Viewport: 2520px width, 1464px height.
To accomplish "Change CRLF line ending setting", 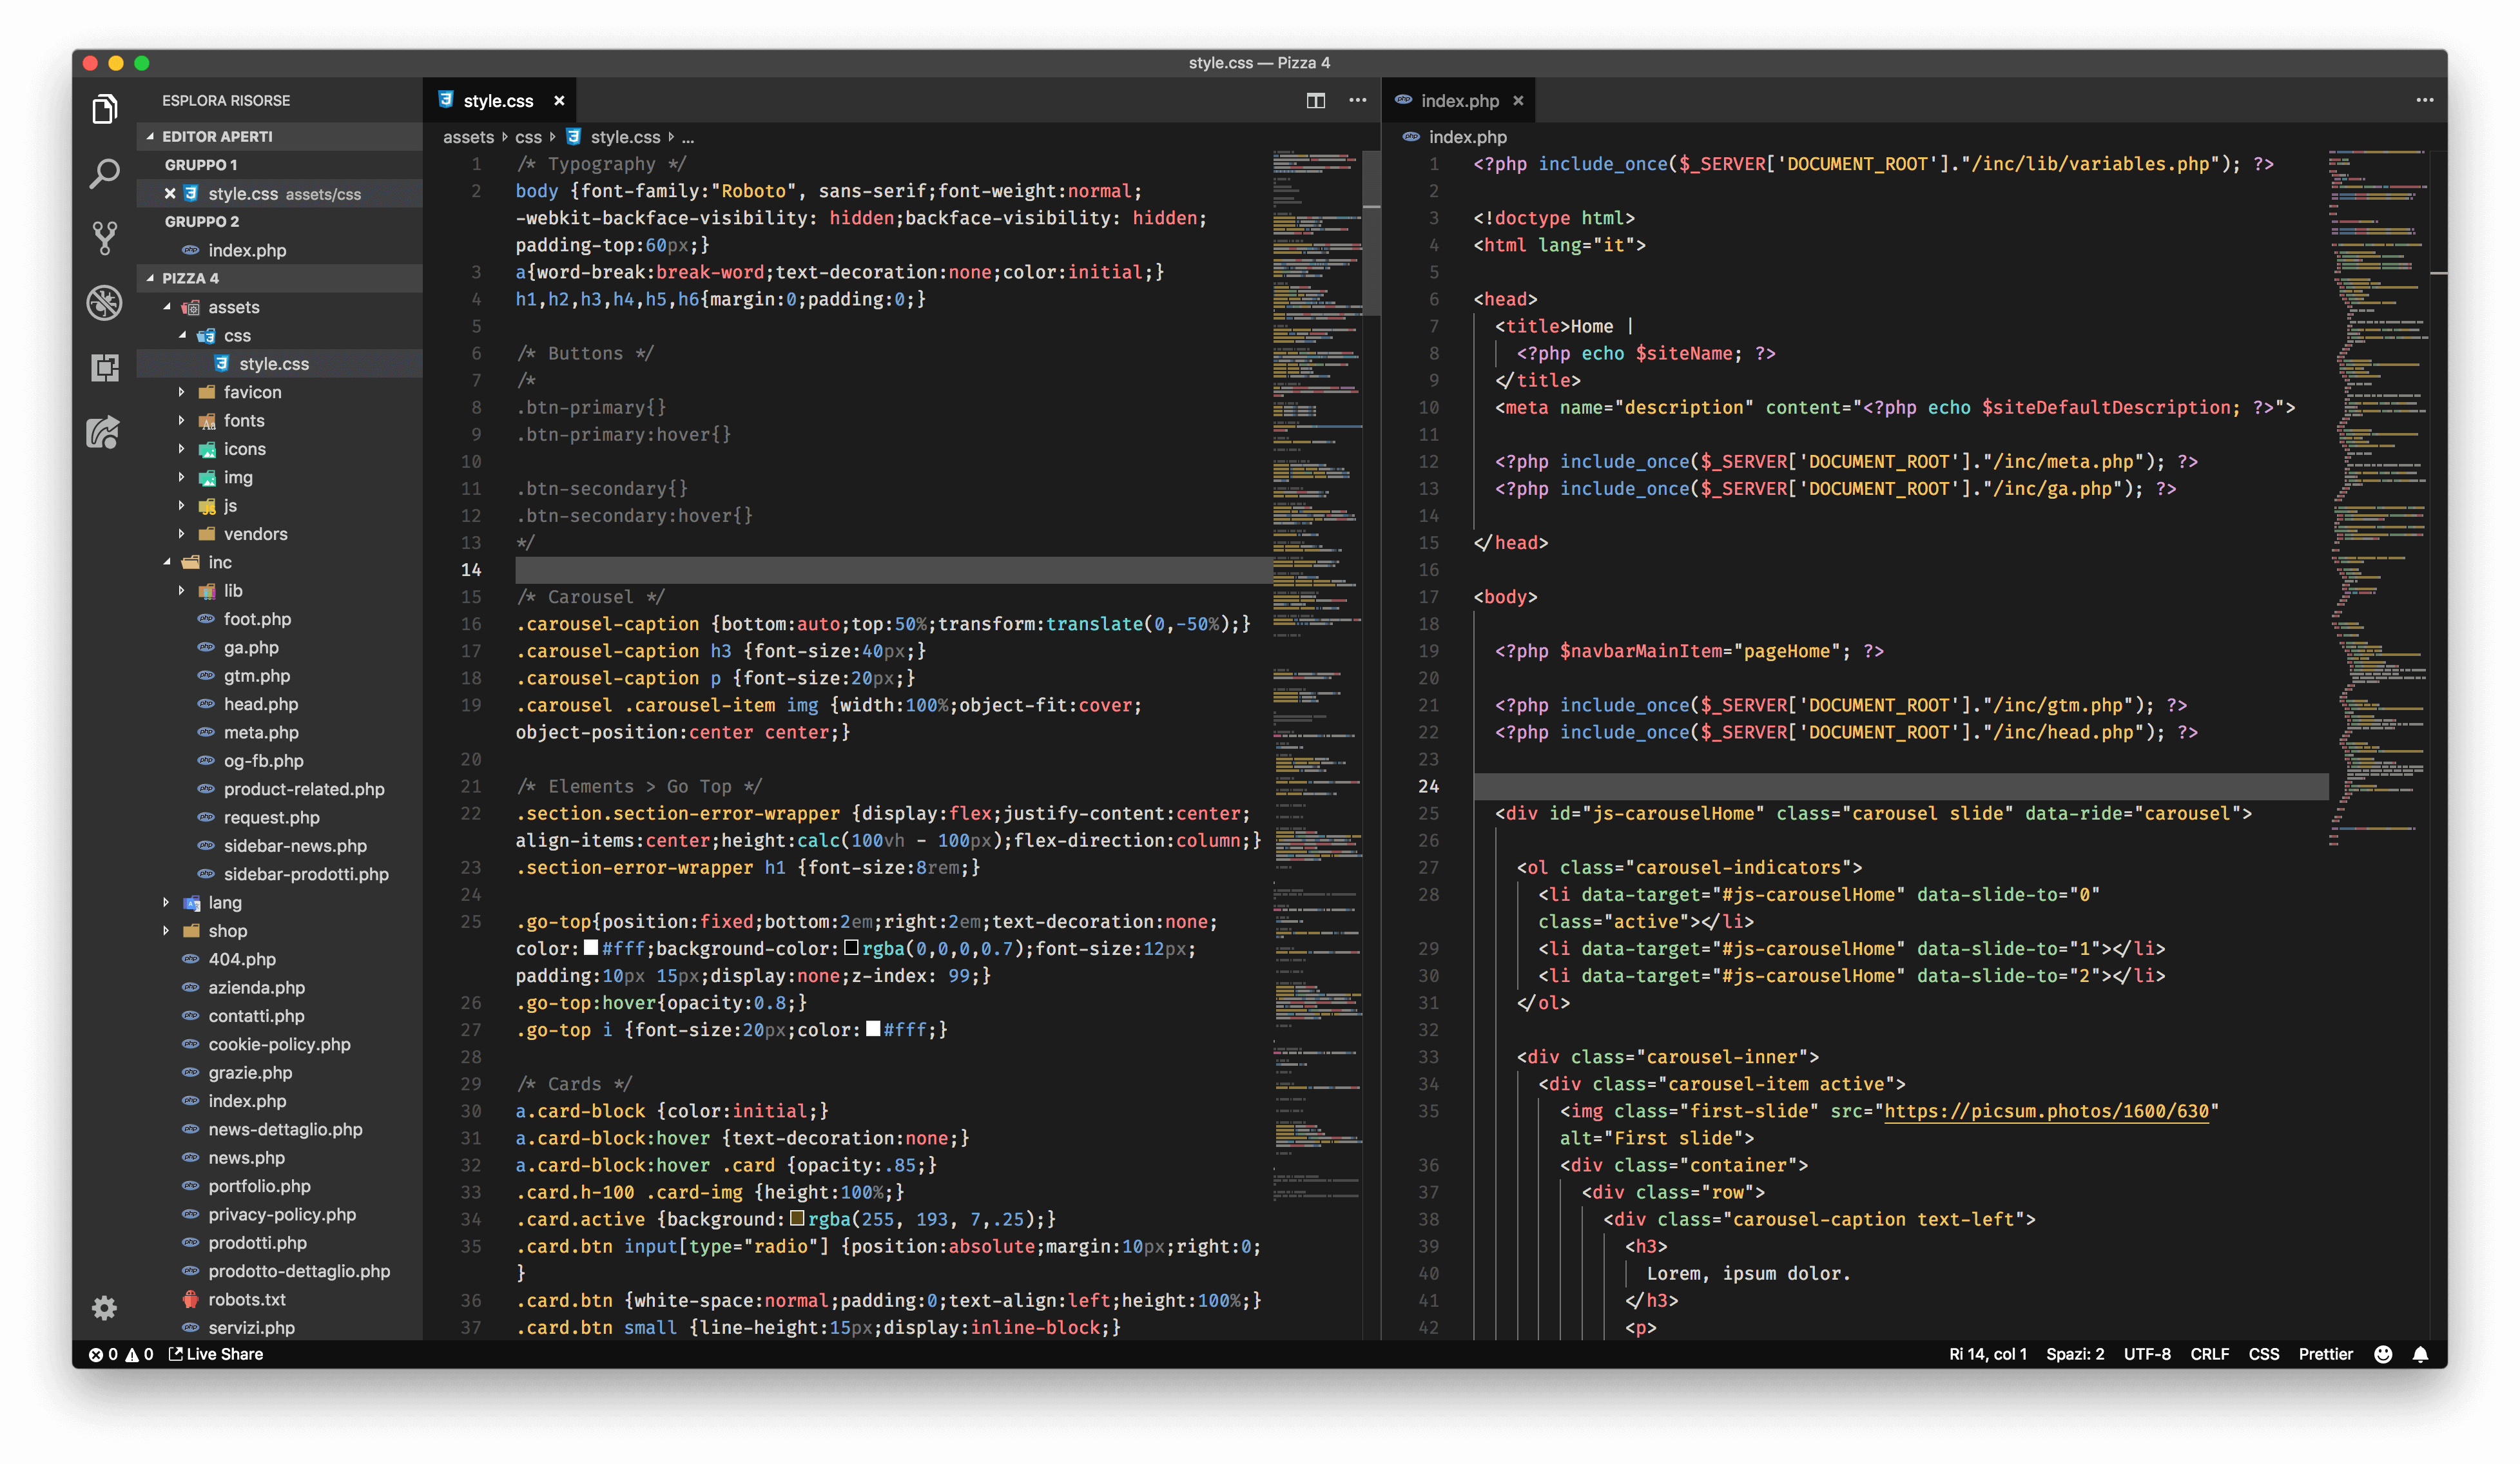I will pyautogui.click(x=2209, y=1354).
